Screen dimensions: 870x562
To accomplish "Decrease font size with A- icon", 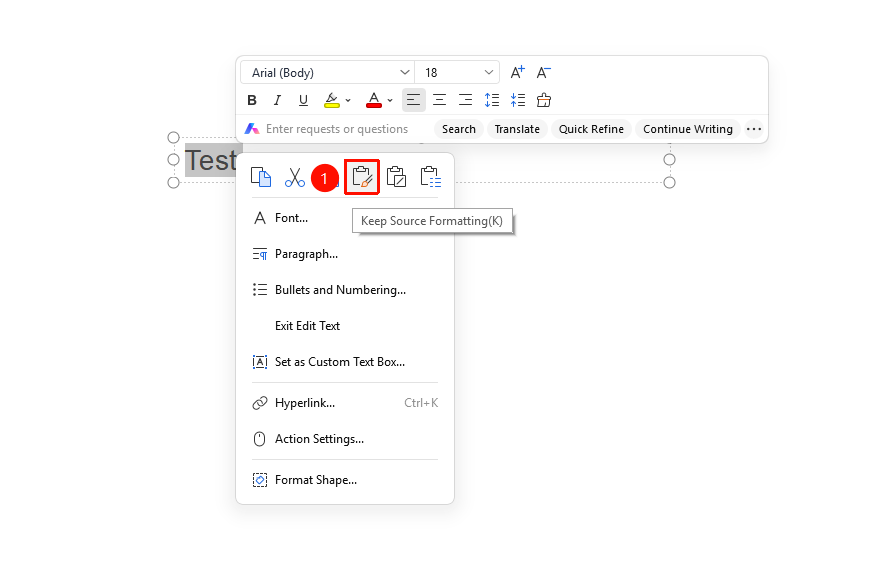I will [544, 72].
